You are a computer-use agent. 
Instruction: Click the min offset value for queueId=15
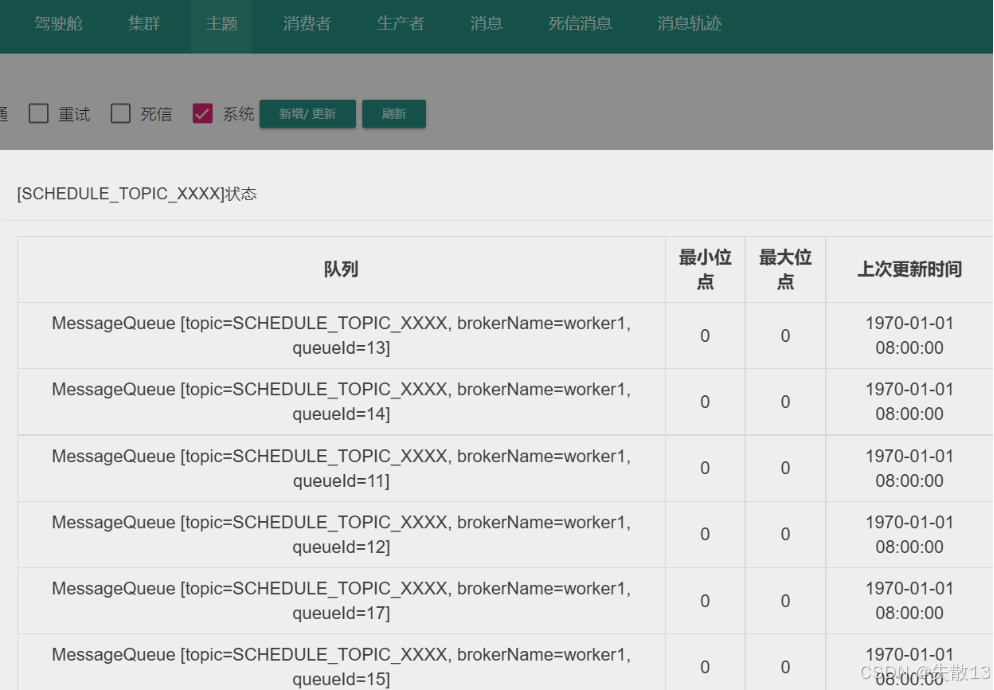coord(705,667)
